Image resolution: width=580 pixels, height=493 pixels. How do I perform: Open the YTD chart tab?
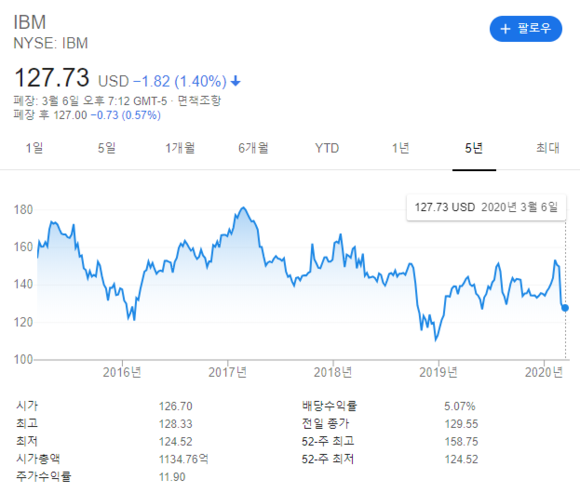pyautogui.click(x=327, y=148)
